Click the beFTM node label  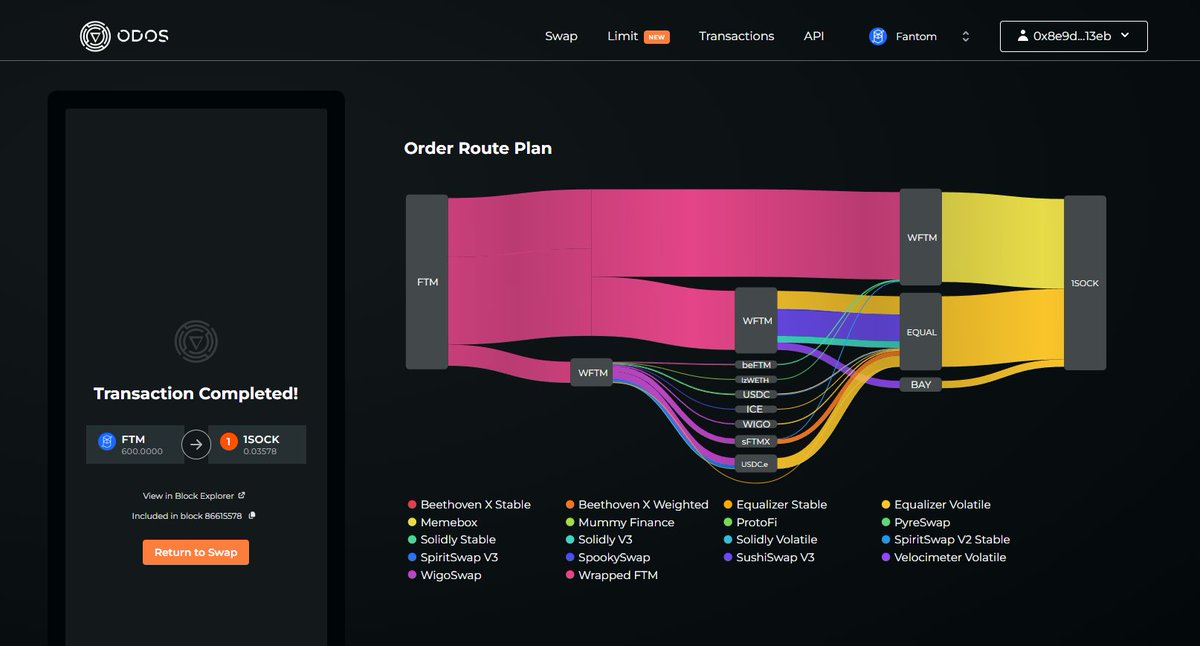point(757,365)
